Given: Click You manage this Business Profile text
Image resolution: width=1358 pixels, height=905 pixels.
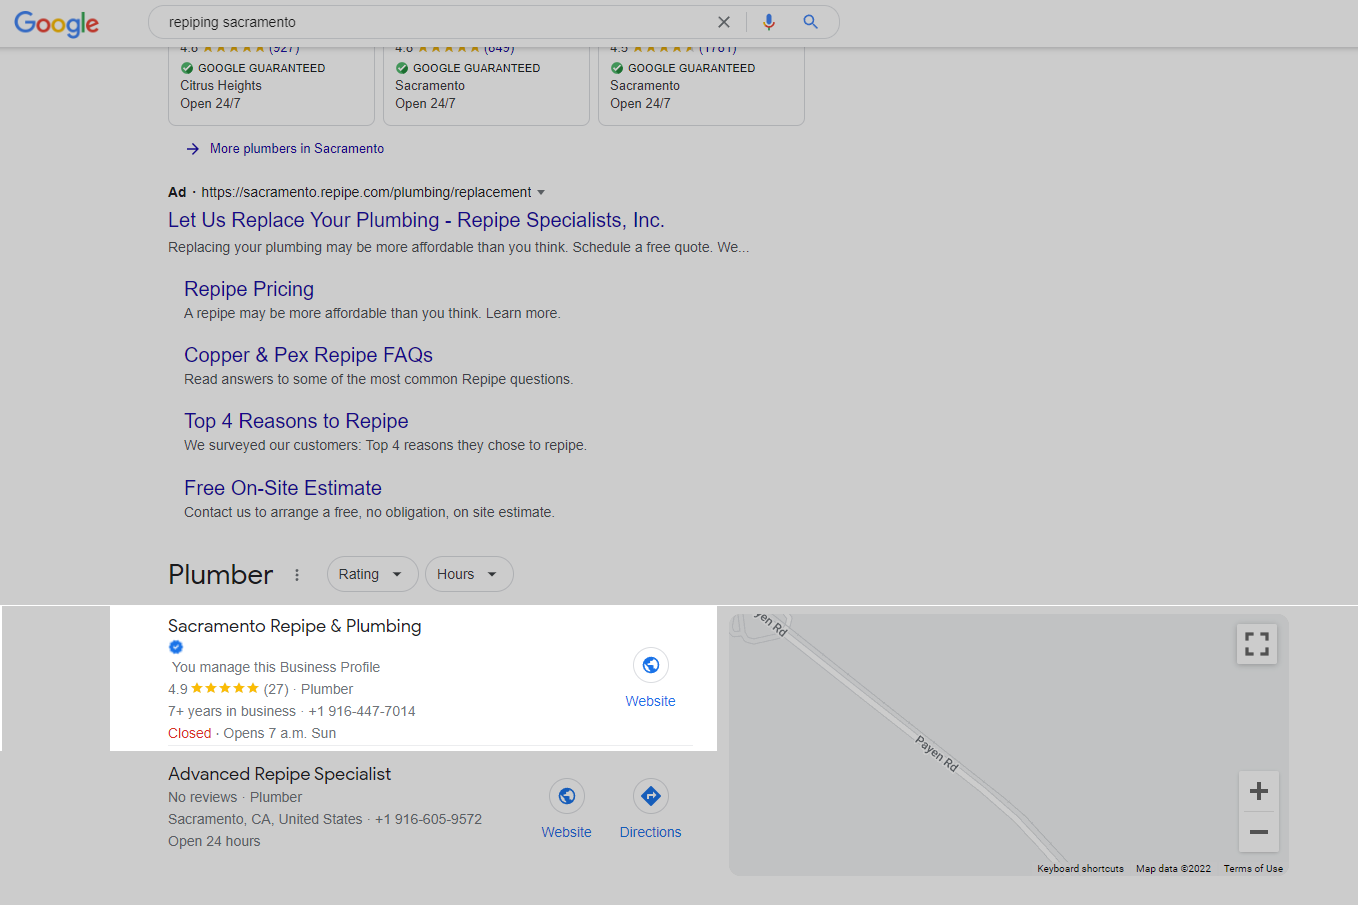Looking at the screenshot, I should [x=276, y=667].
